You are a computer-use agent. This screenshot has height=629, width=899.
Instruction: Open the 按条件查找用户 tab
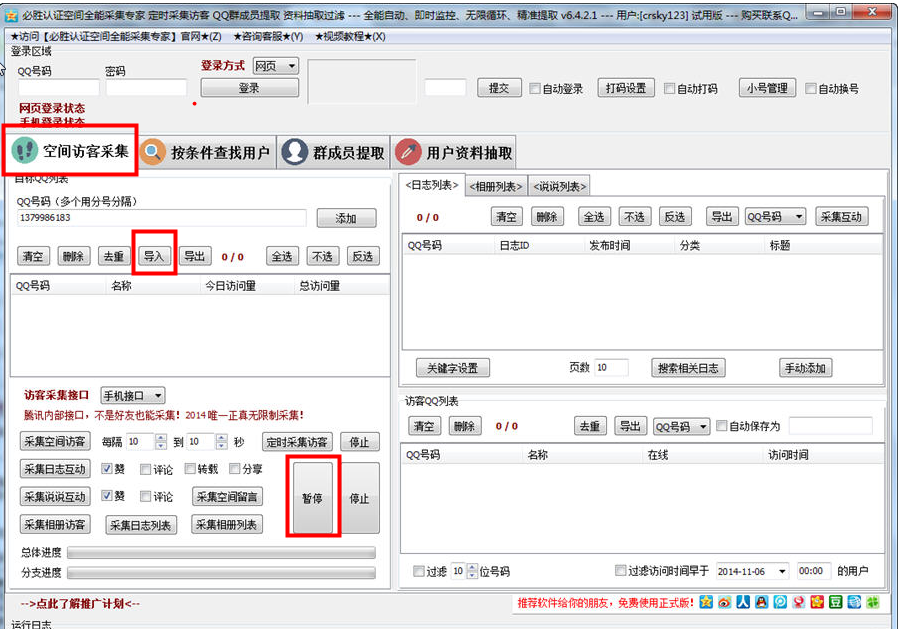tap(207, 152)
